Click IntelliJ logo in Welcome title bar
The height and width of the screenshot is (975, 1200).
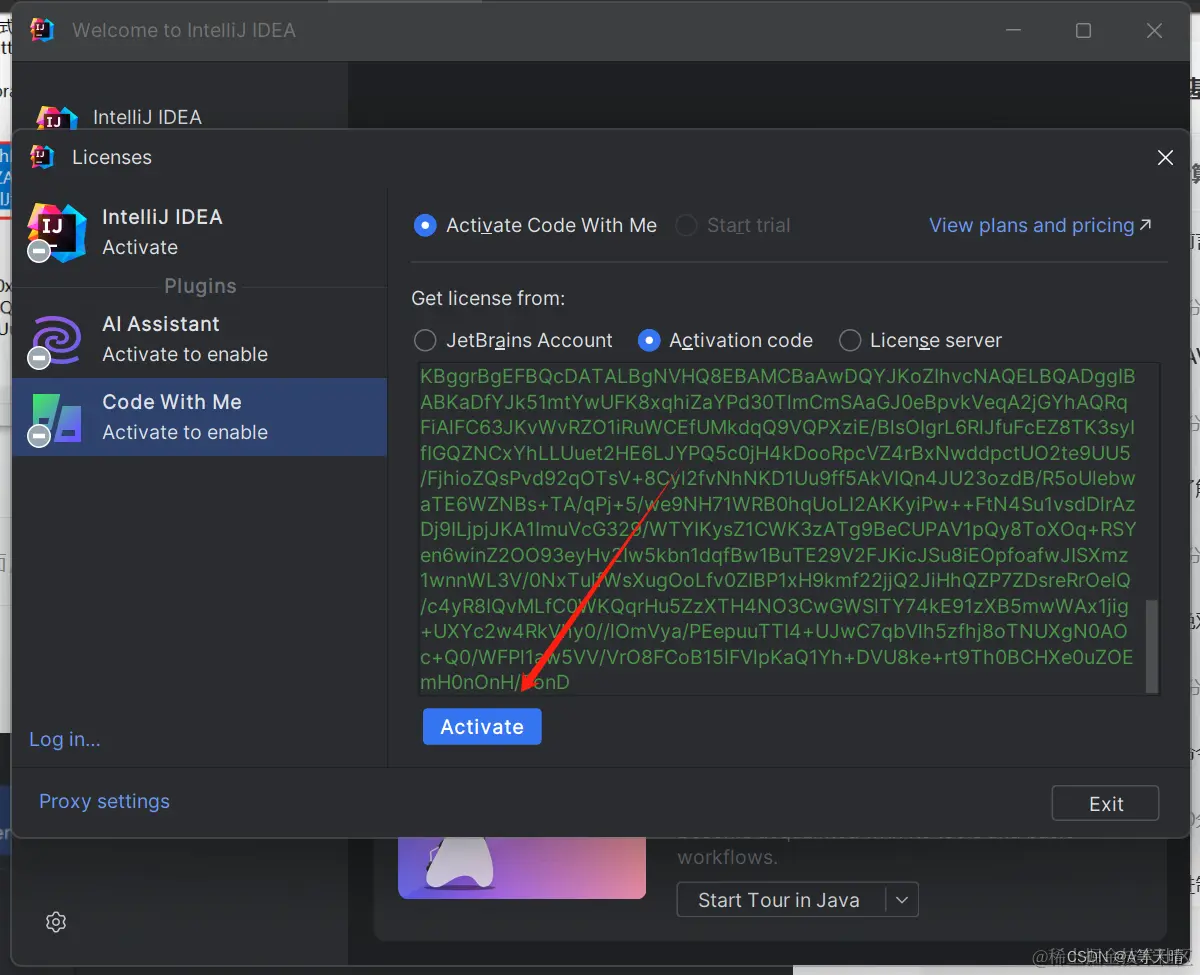coord(42,30)
